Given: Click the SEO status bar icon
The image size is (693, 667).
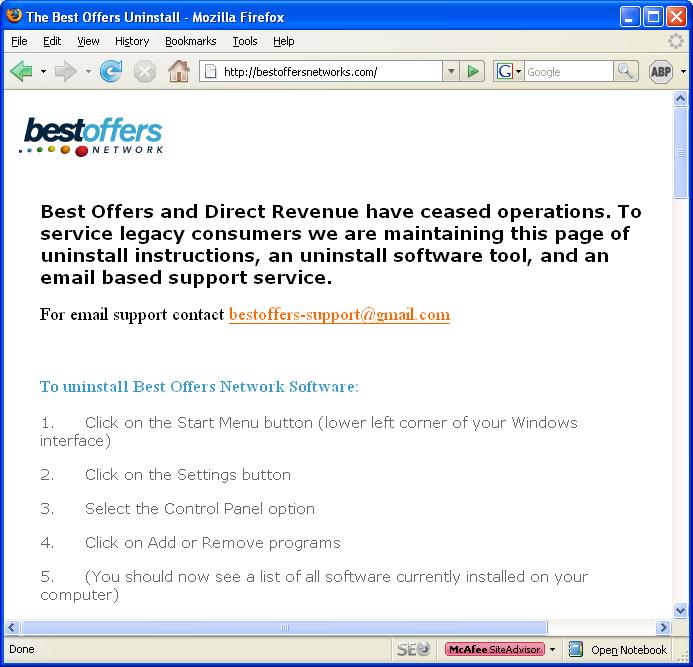Looking at the screenshot, I should [413, 649].
